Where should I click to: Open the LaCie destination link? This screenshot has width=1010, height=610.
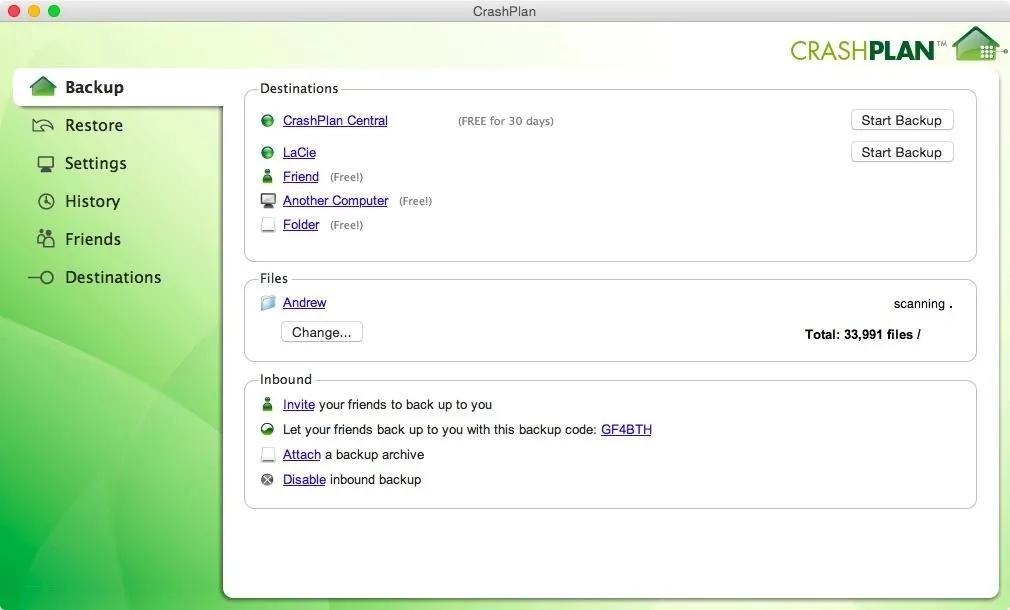pyautogui.click(x=300, y=153)
